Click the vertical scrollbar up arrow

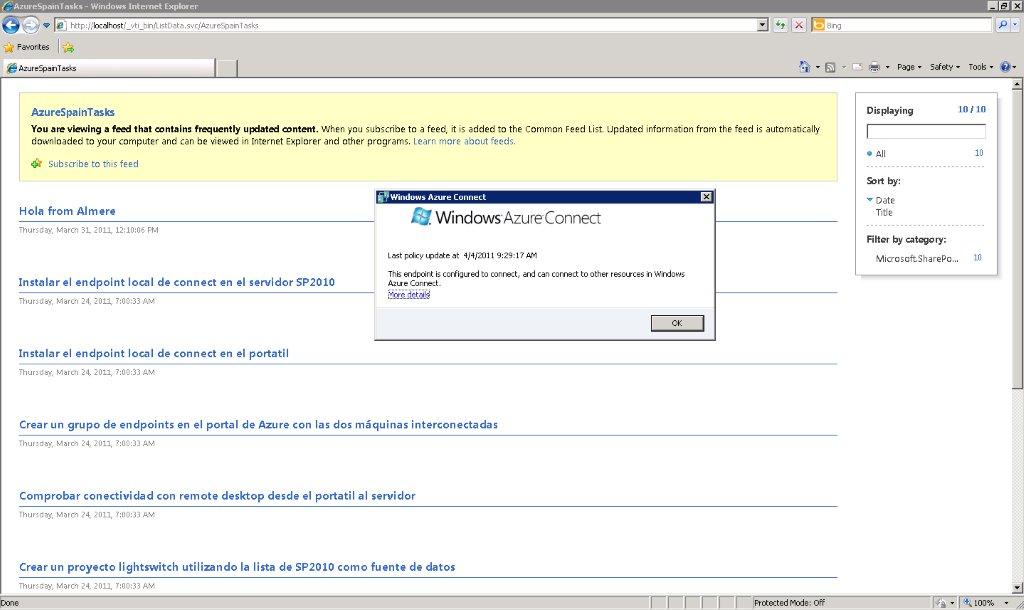point(1017,84)
